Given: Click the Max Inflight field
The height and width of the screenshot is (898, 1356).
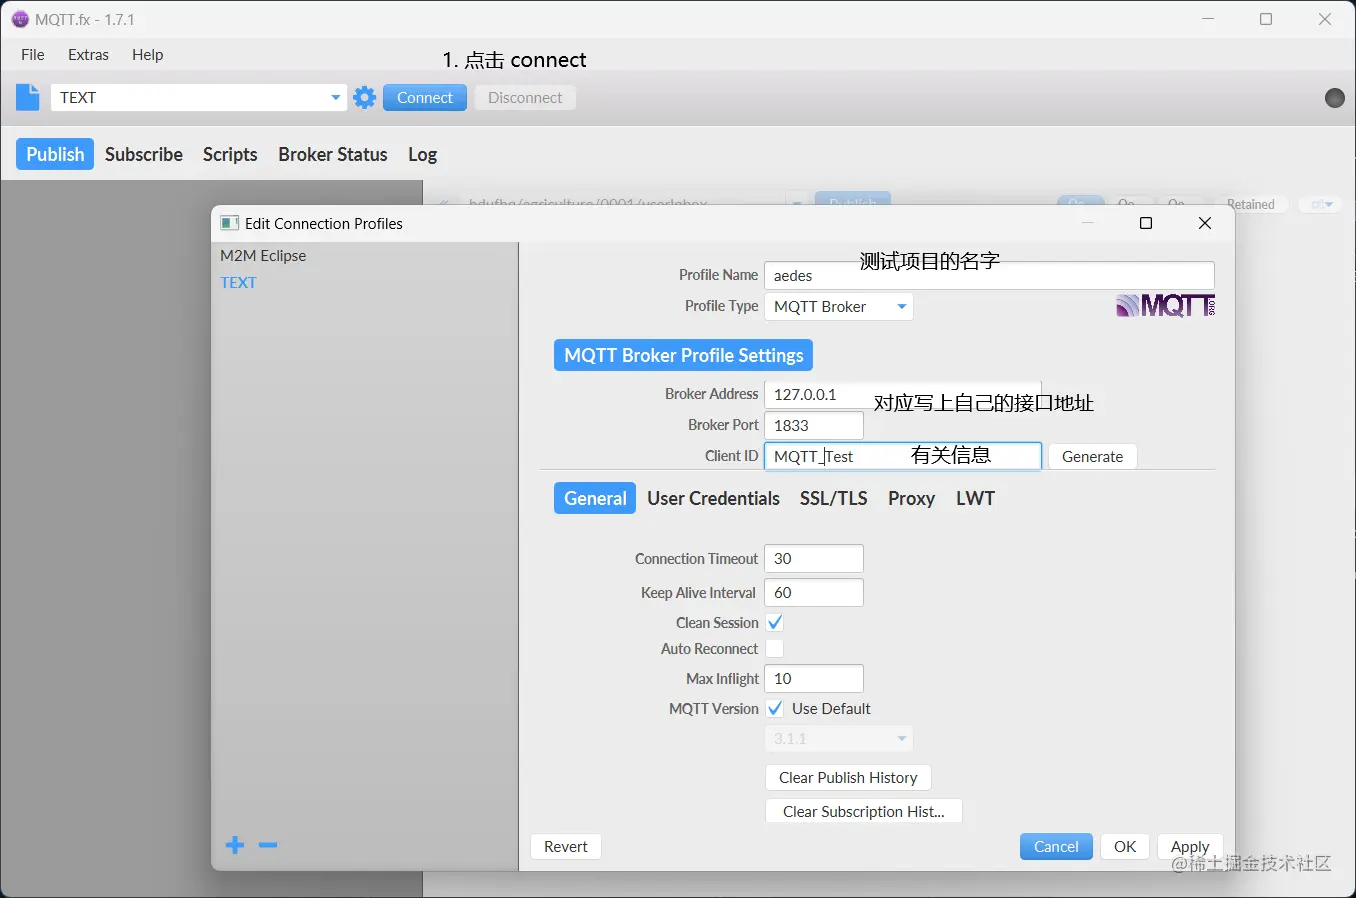Looking at the screenshot, I should tap(814, 678).
